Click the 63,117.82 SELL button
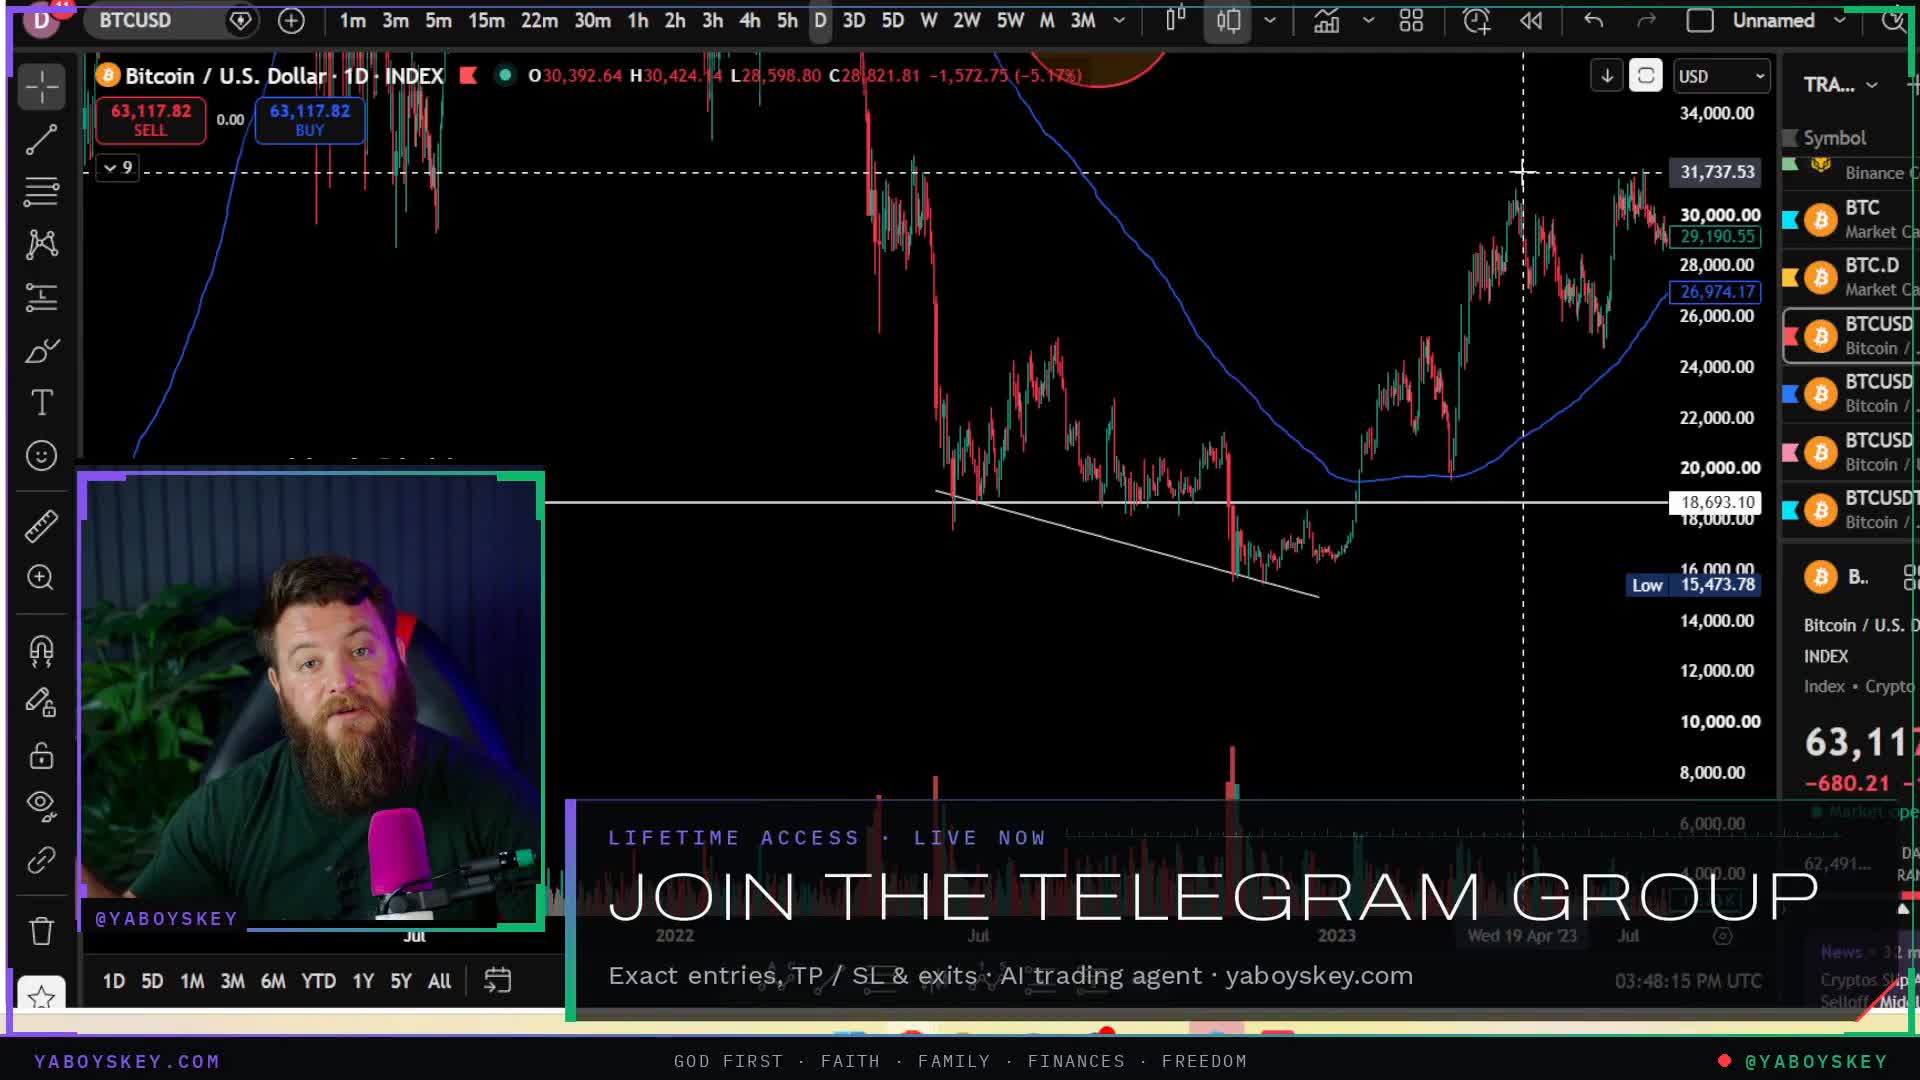Viewport: 1920px width, 1080px height. pos(150,120)
